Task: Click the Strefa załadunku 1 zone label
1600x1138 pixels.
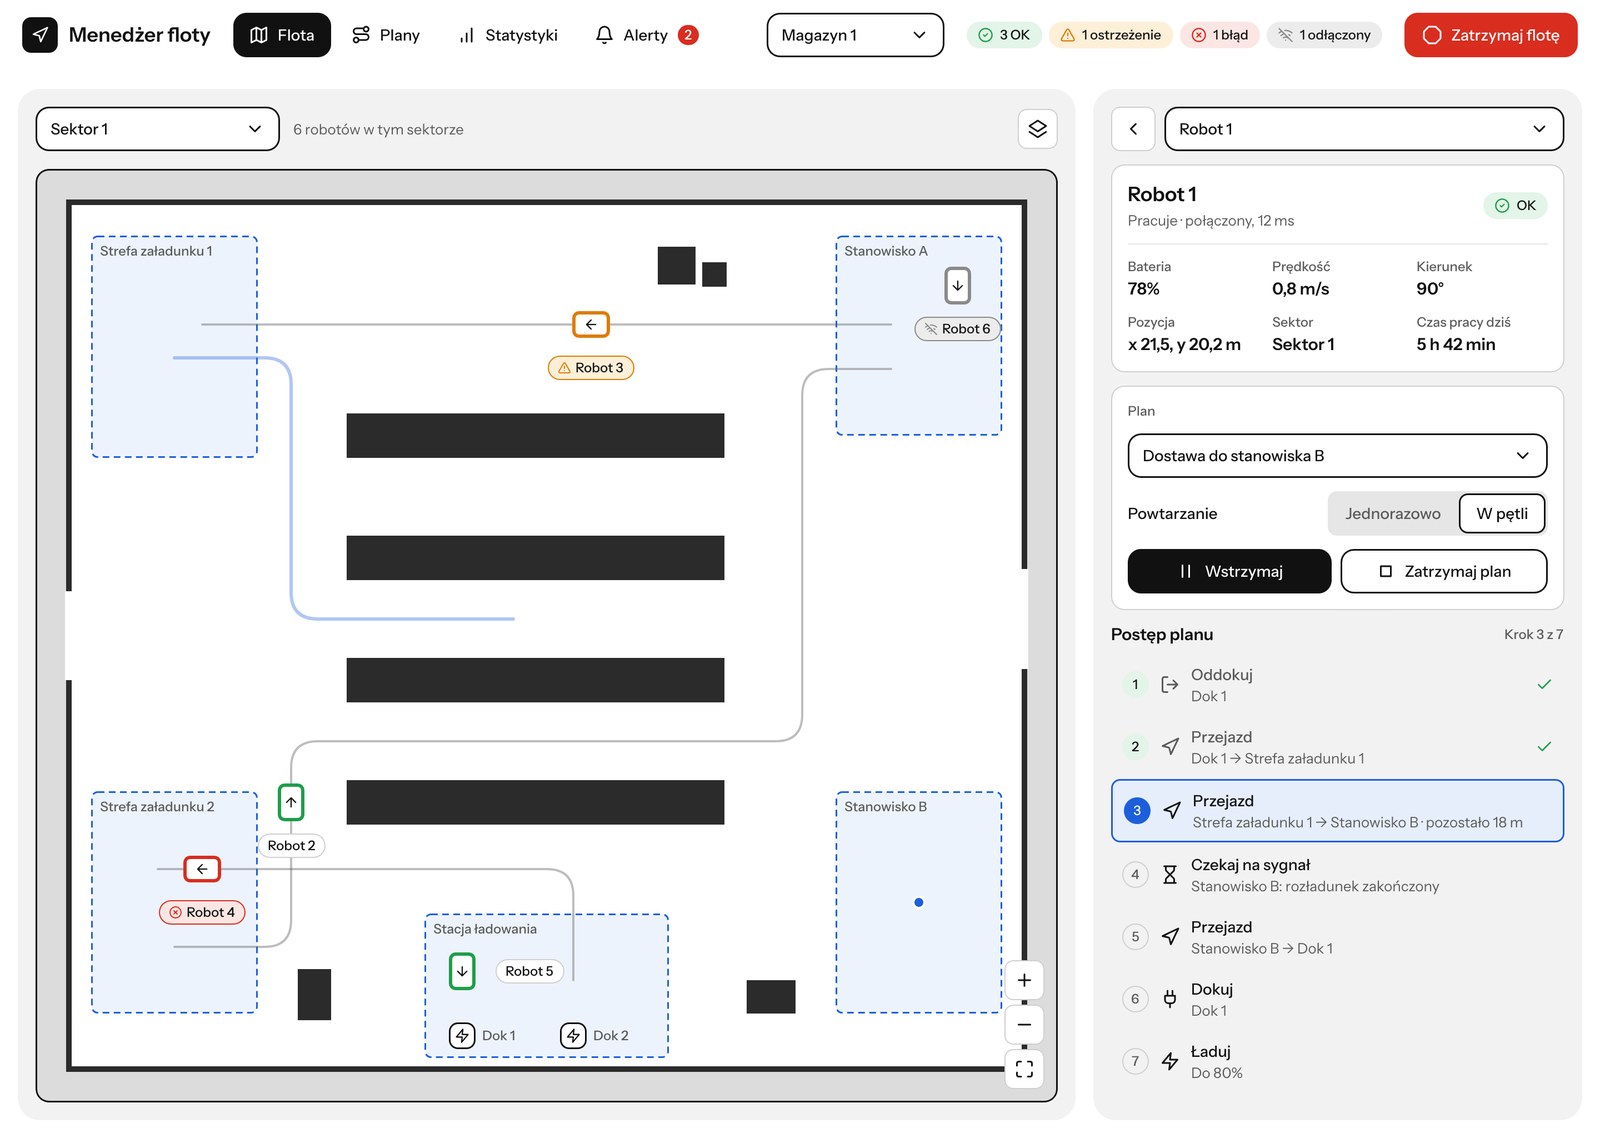Action: pyautogui.click(x=156, y=251)
